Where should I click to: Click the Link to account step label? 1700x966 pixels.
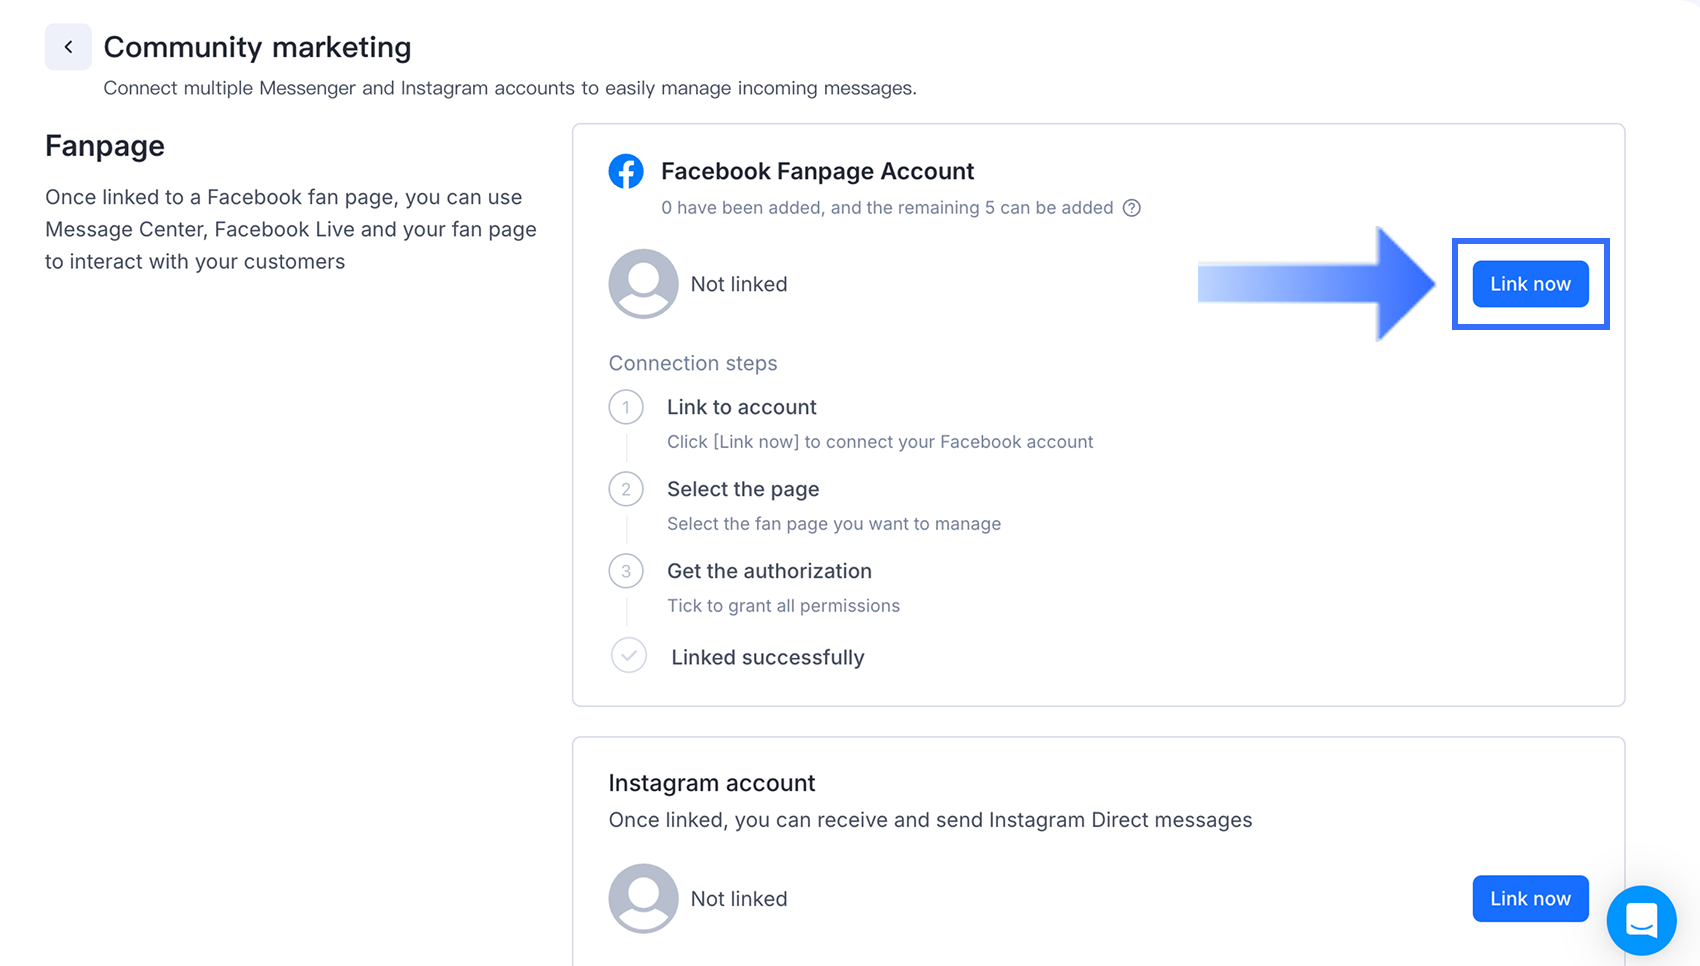coord(741,407)
